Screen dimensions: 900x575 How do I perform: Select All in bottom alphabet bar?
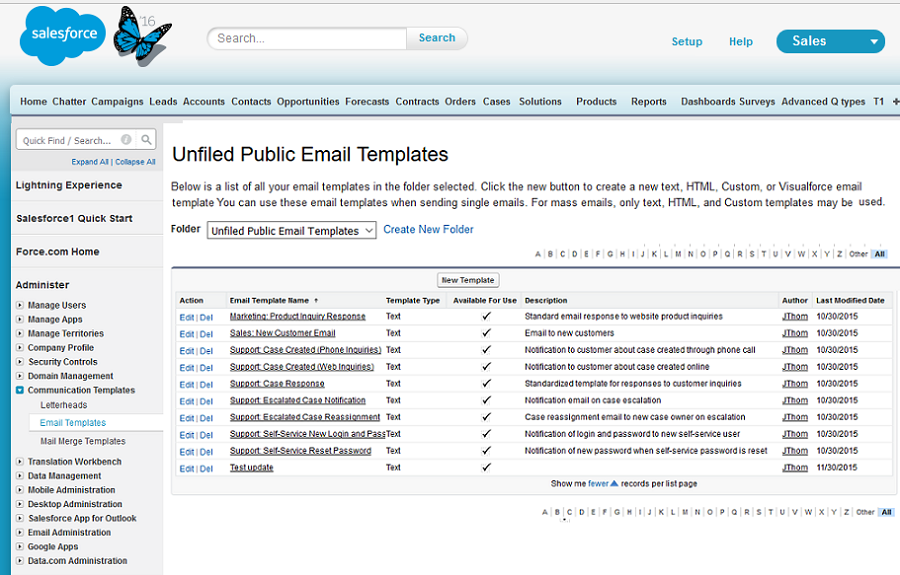pos(886,512)
